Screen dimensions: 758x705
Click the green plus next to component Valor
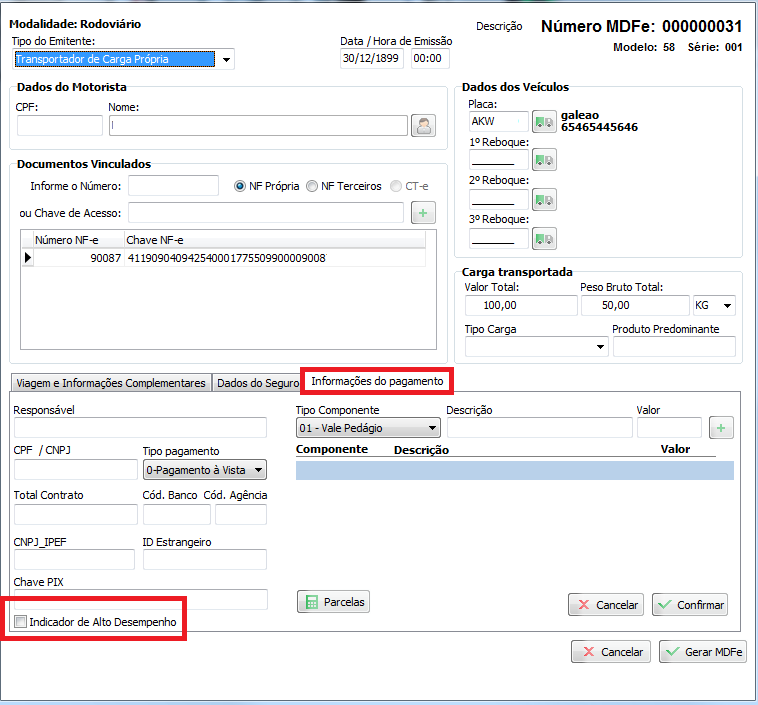[721, 428]
